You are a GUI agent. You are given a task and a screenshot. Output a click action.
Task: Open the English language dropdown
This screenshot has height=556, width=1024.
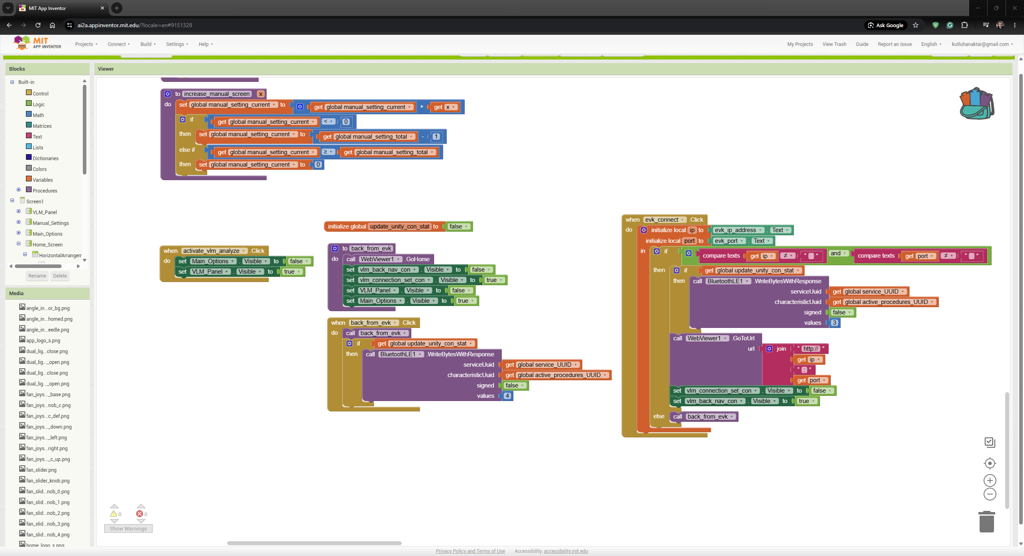tap(931, 44)
